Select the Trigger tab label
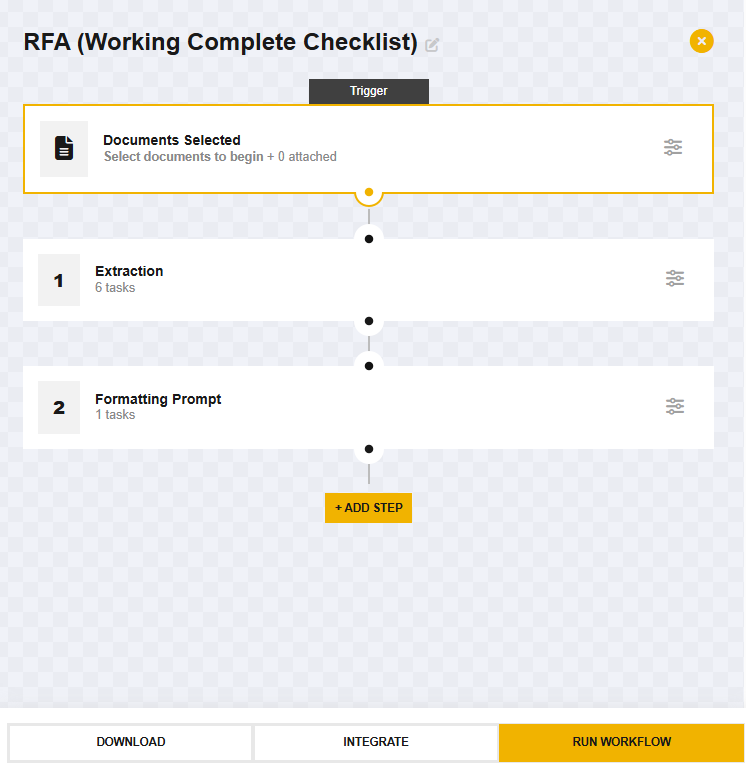Viewport: 746px width, 764px height. tap(368, 91)
